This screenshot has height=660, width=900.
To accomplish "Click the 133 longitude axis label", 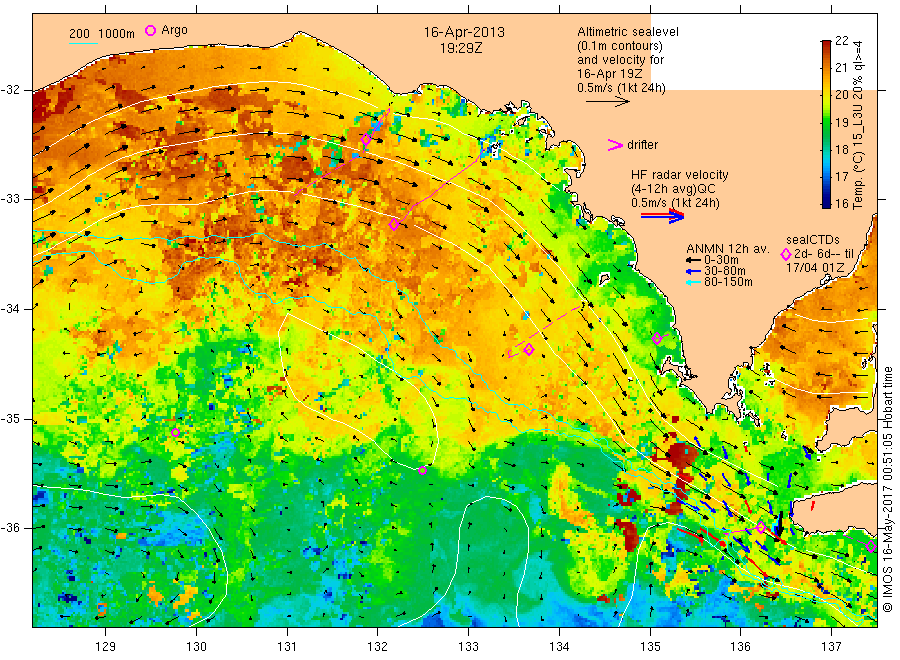I will (x=468, y=647).
